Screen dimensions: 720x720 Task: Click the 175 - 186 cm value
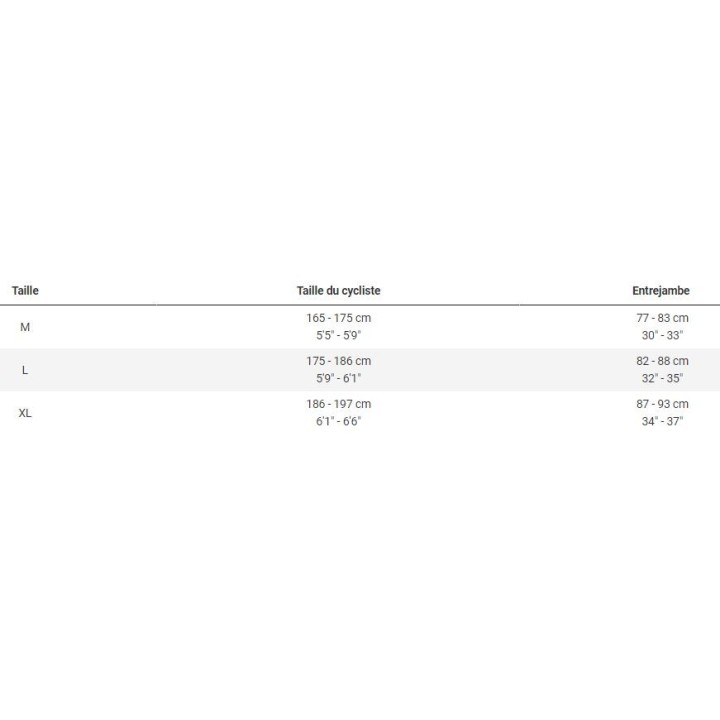click(x=338, y=361)
